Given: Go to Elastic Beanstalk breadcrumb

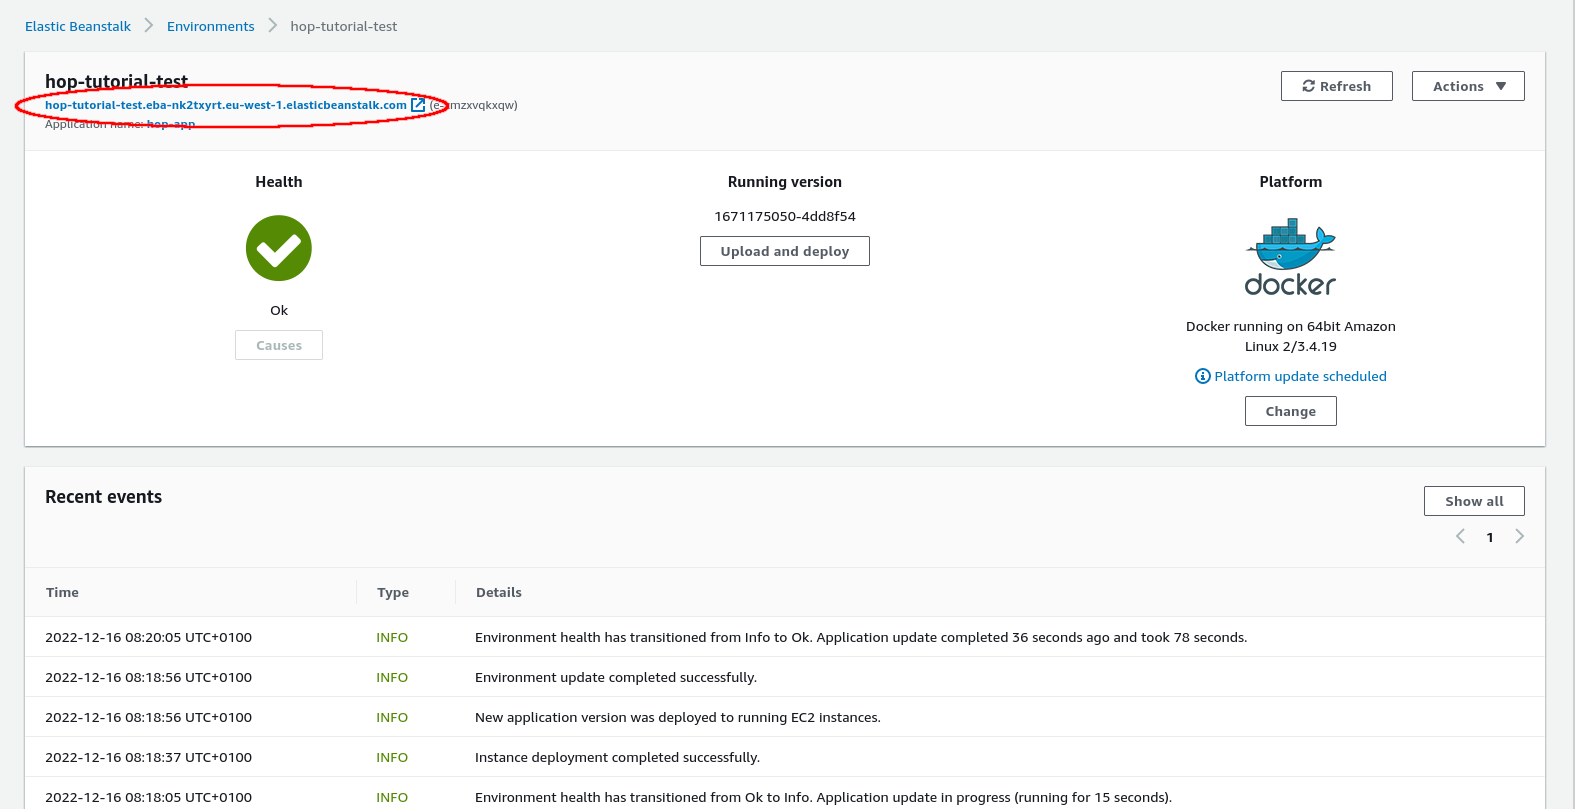Looking at the screenshot, I should click(78, 26).
